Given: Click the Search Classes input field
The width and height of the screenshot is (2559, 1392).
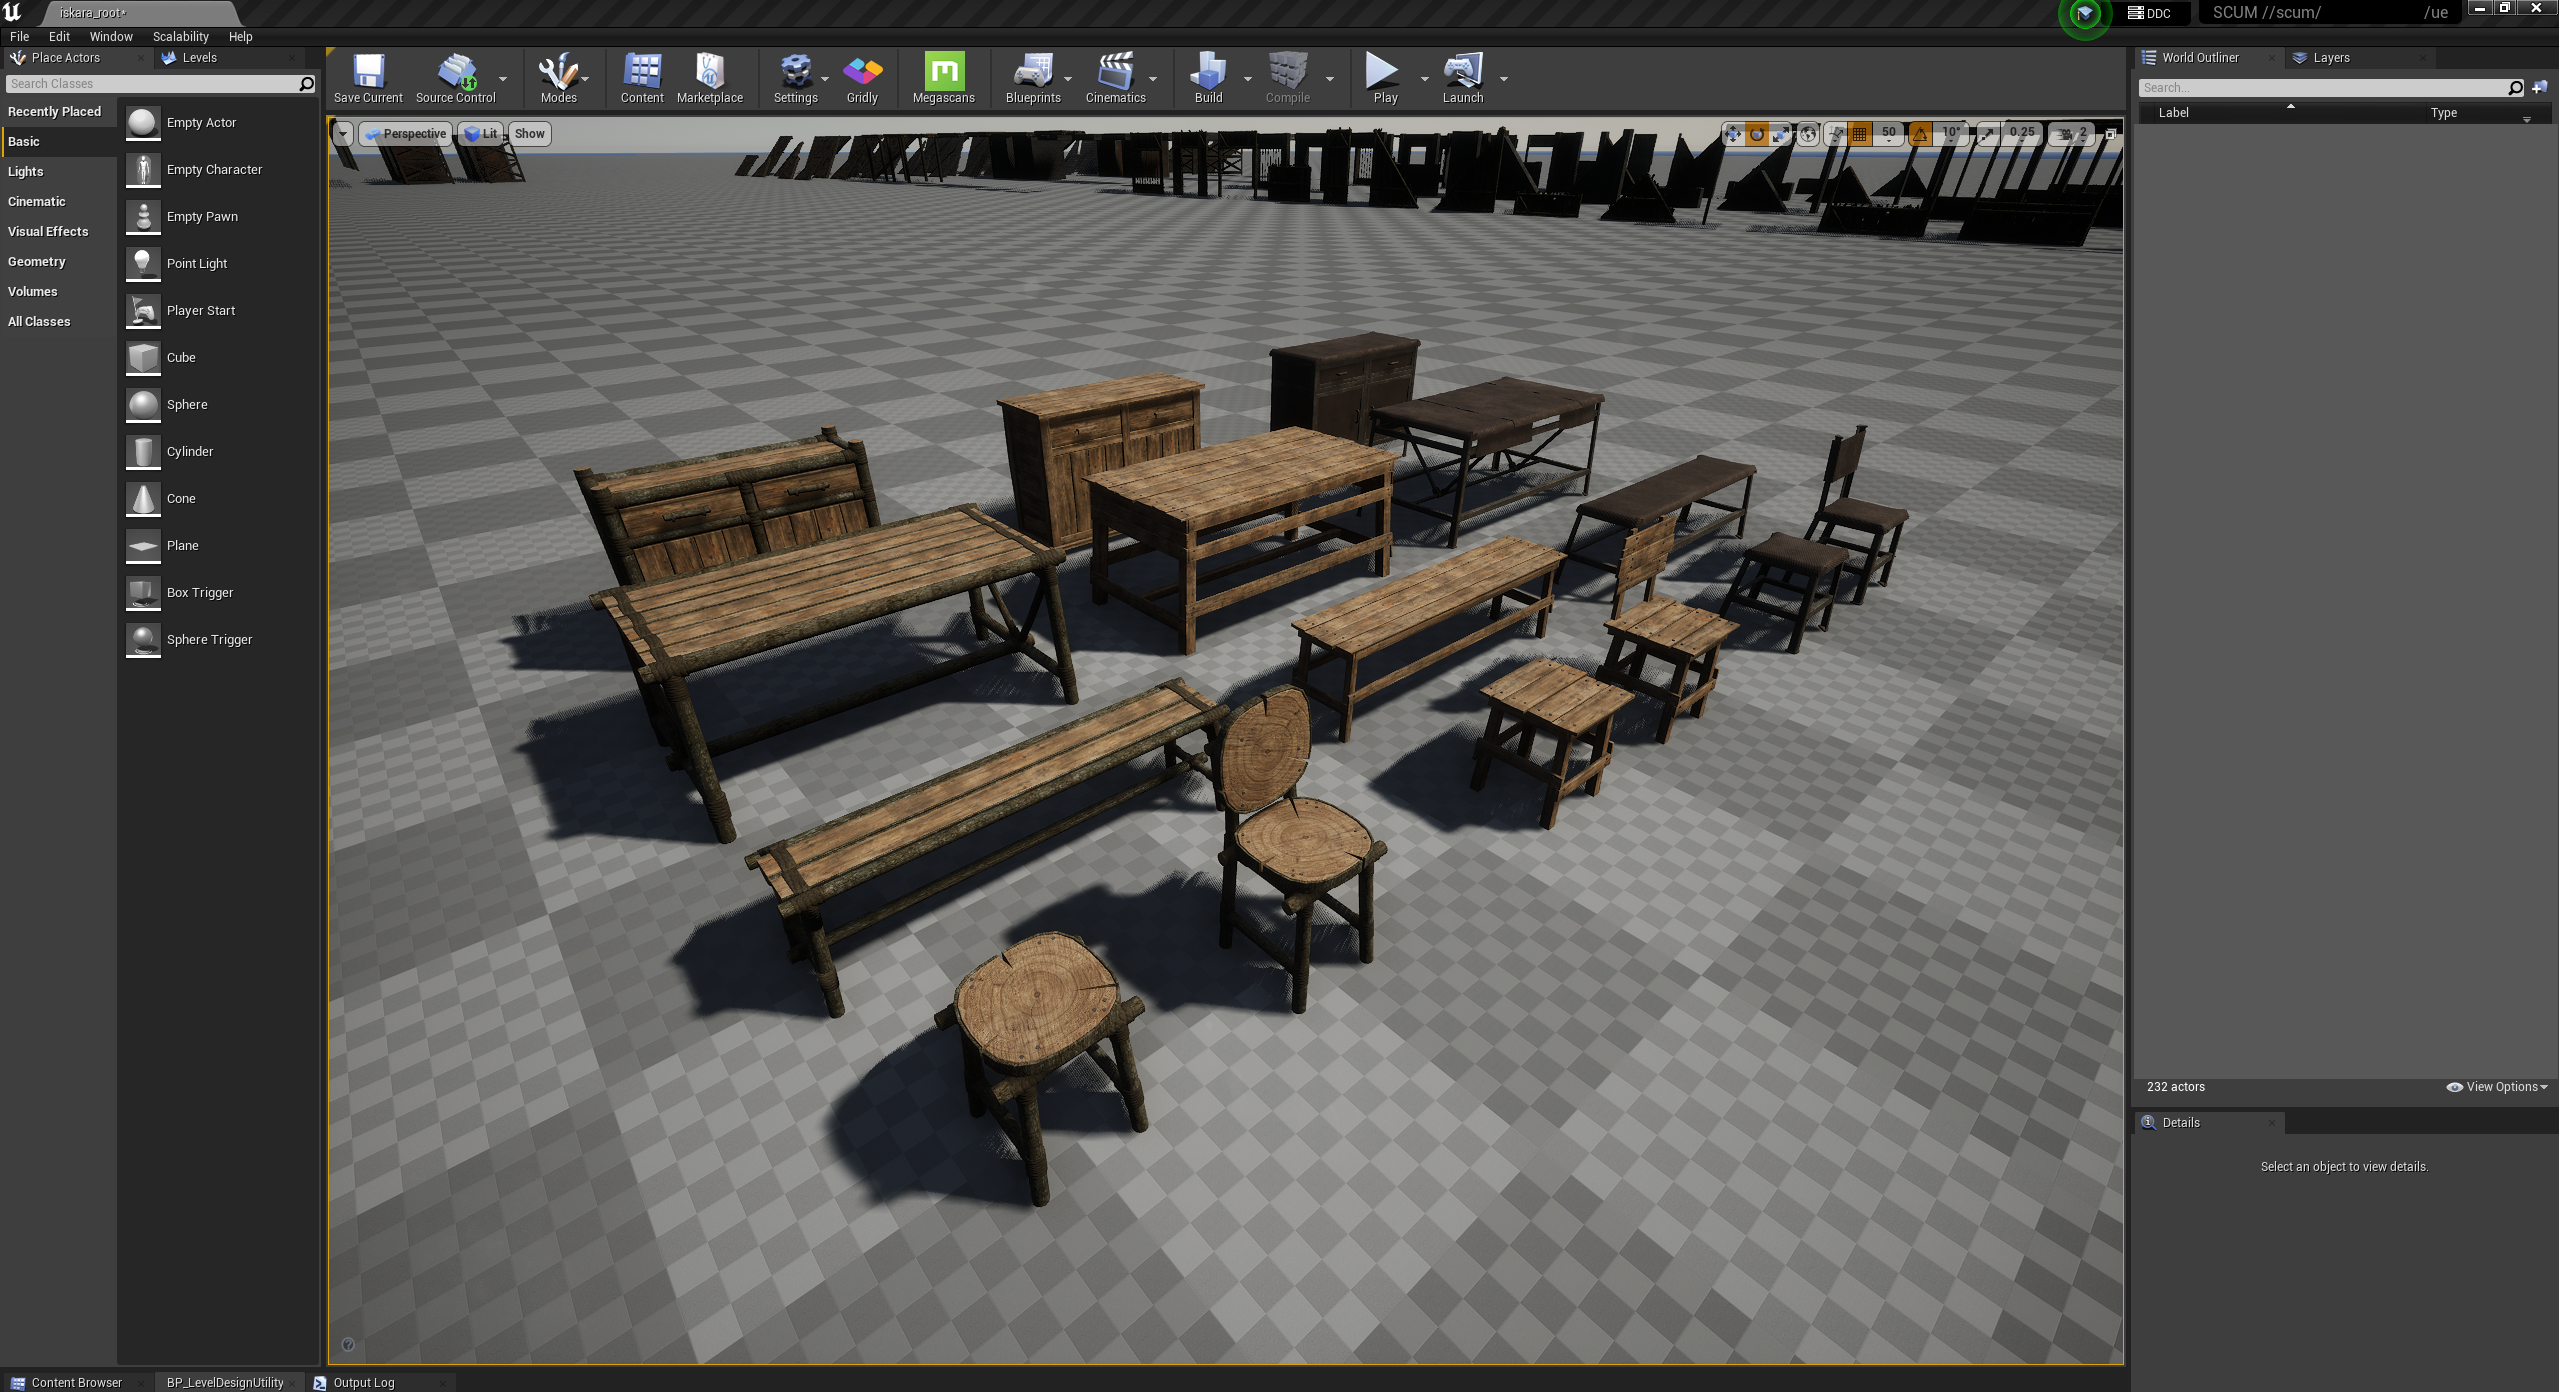Looking at the screenshot, I should coord(152,84).
